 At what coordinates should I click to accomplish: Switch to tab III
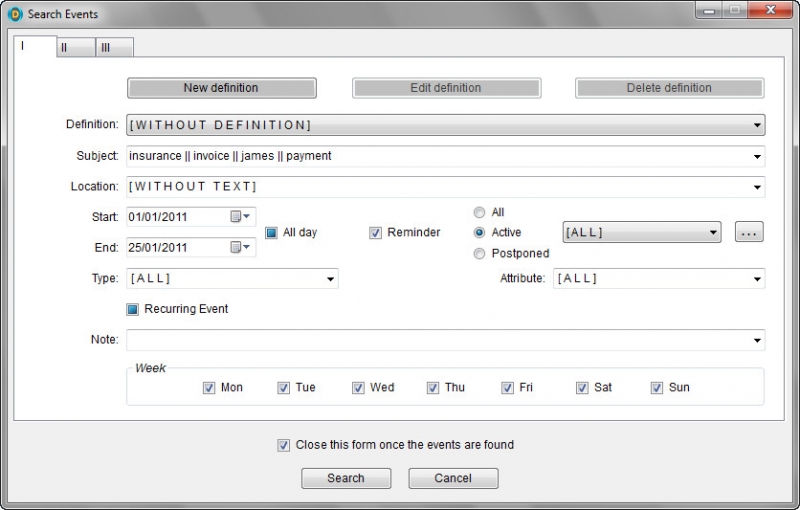[114, 47]
